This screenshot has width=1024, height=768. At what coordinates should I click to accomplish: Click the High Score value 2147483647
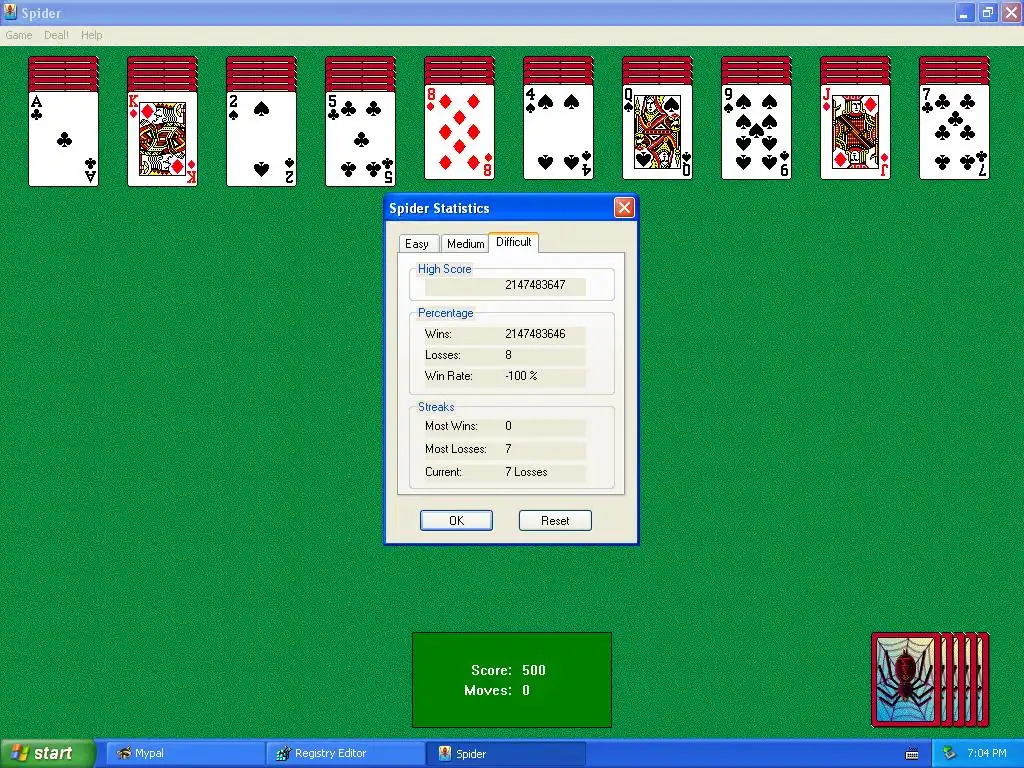(x=535, y=285)
